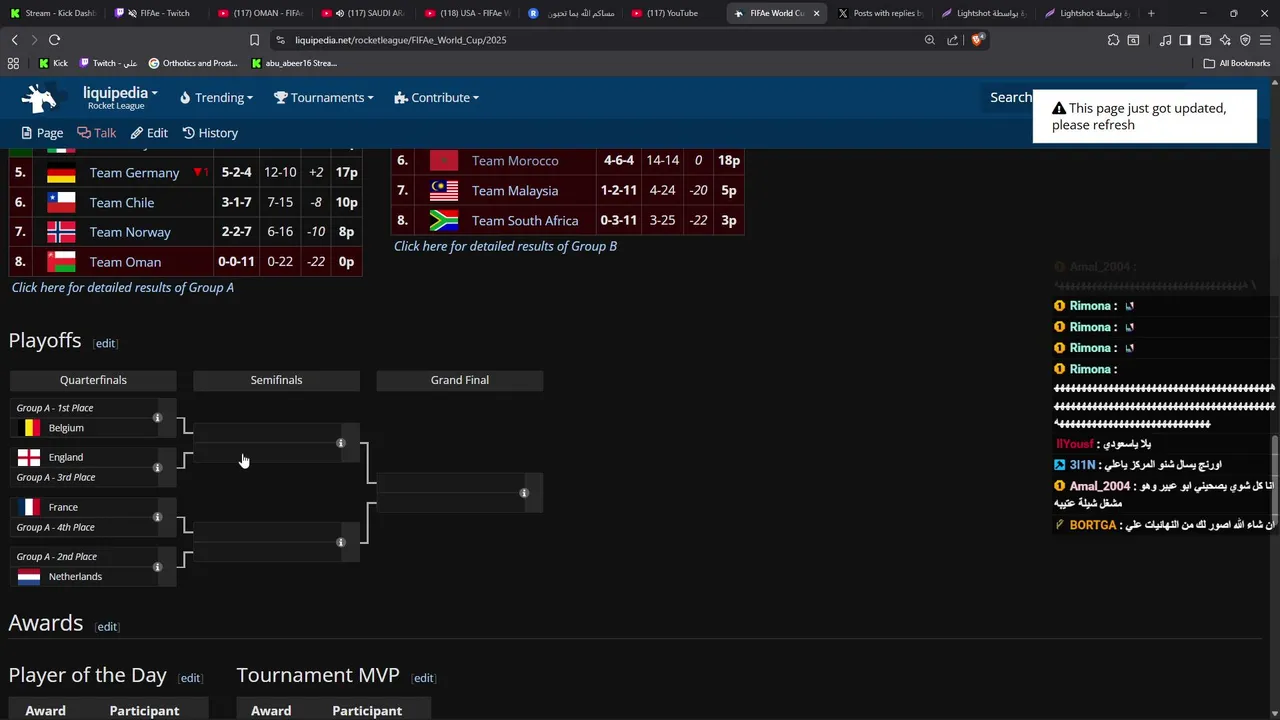Click the zoom magnifier icon in address bar

pos(929,40)
